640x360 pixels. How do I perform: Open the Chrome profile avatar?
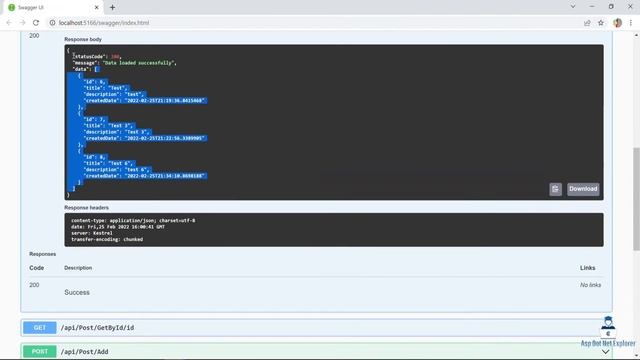pos(618,23)
